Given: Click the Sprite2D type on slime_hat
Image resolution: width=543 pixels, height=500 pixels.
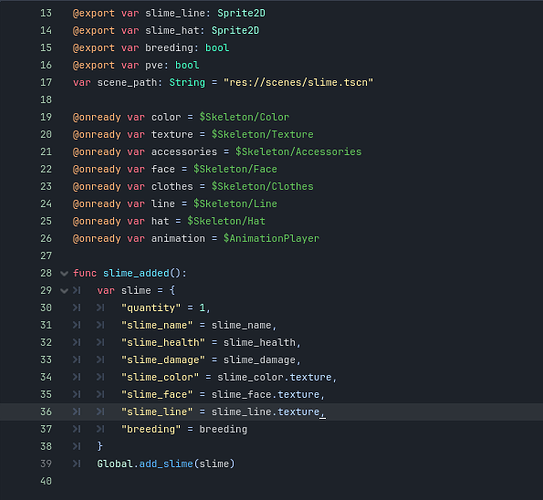Looking at the screenshot, I should tap(235, 30).
